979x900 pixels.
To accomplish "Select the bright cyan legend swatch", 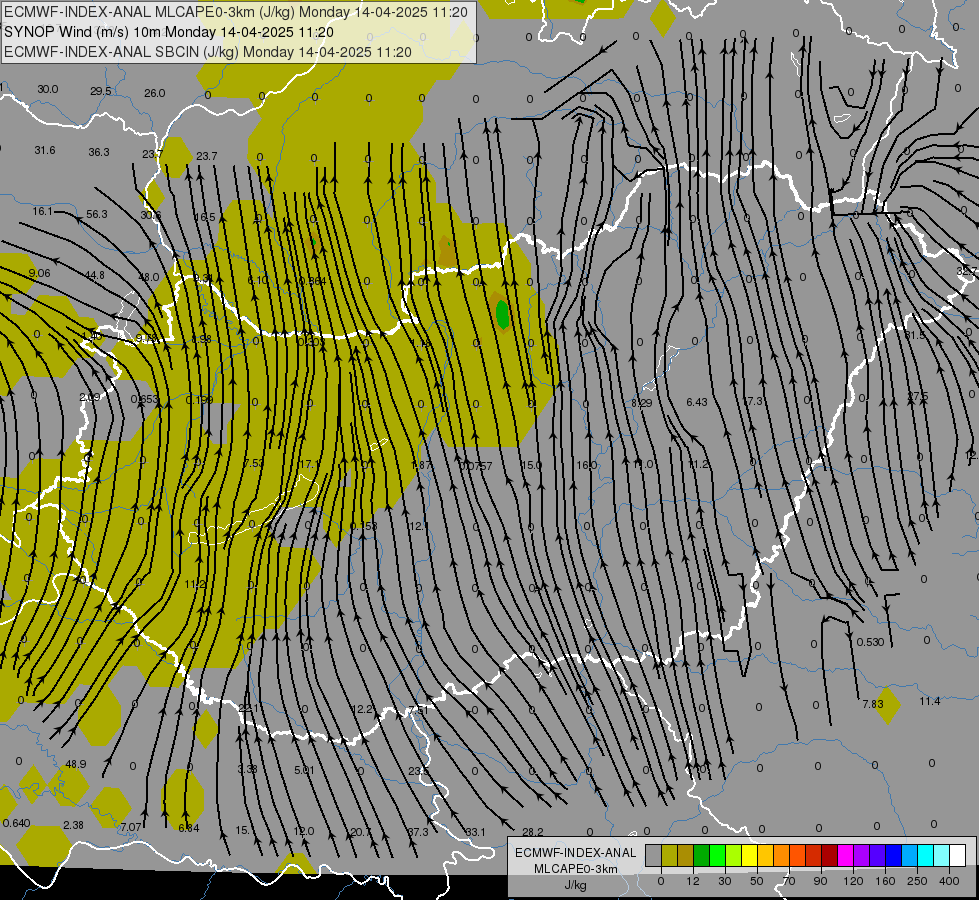I will click(925, 855).
